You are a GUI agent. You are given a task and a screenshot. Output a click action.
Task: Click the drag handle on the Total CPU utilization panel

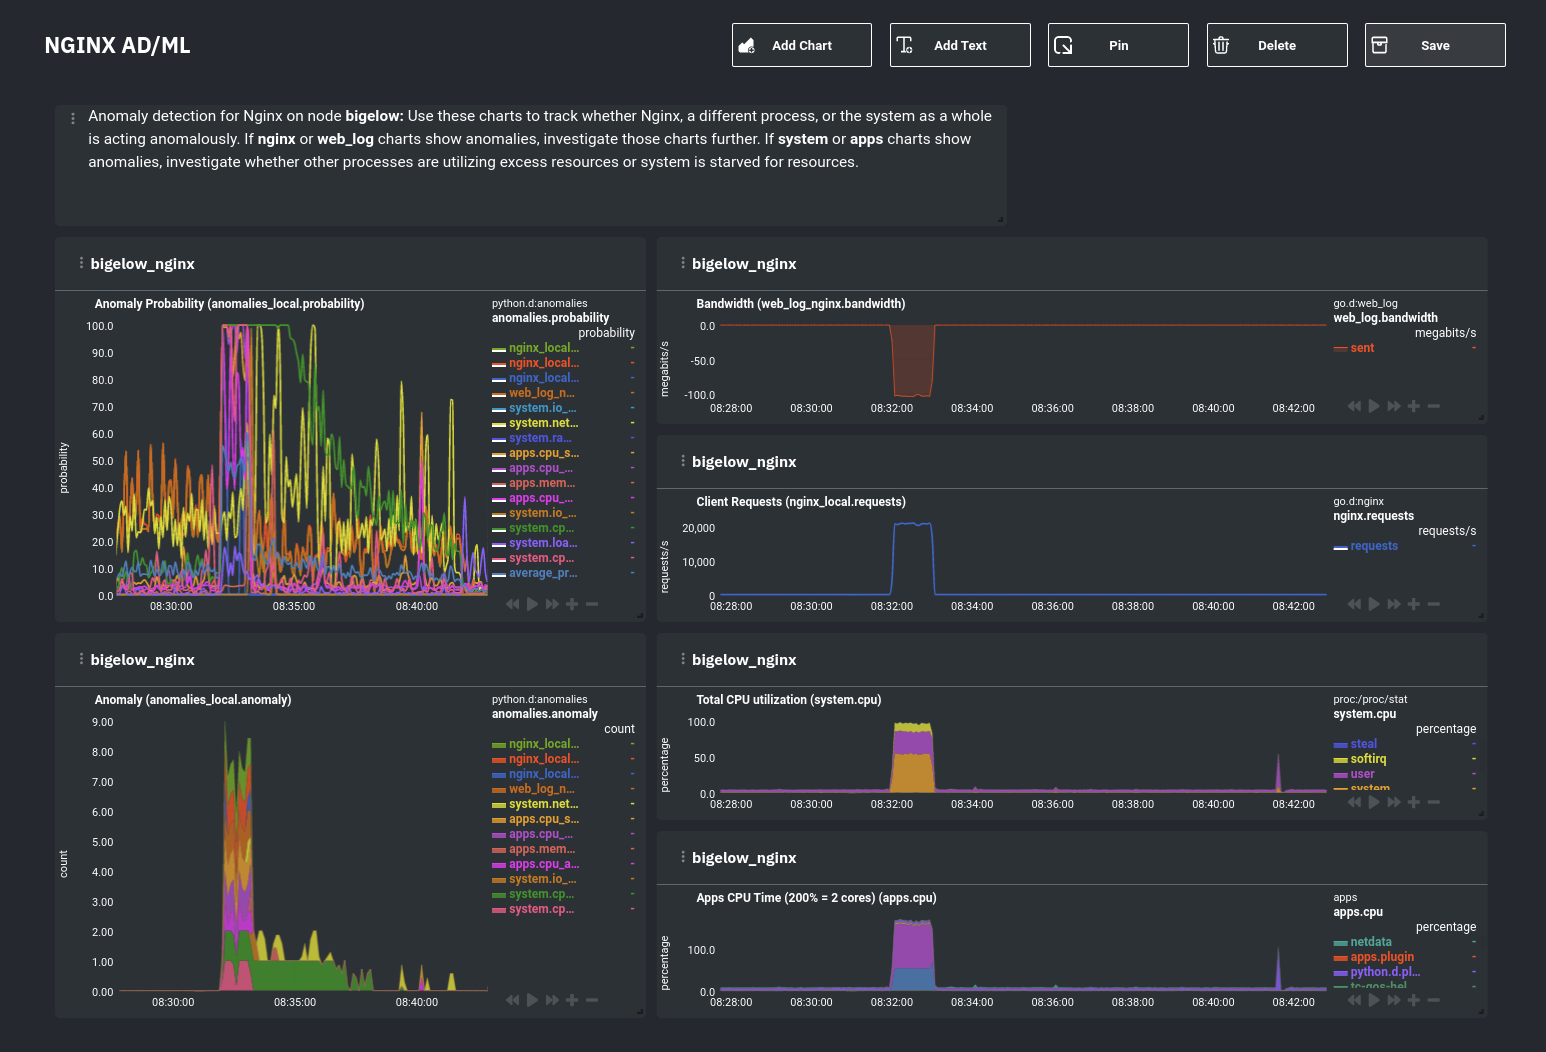click(x=683, y=659)
